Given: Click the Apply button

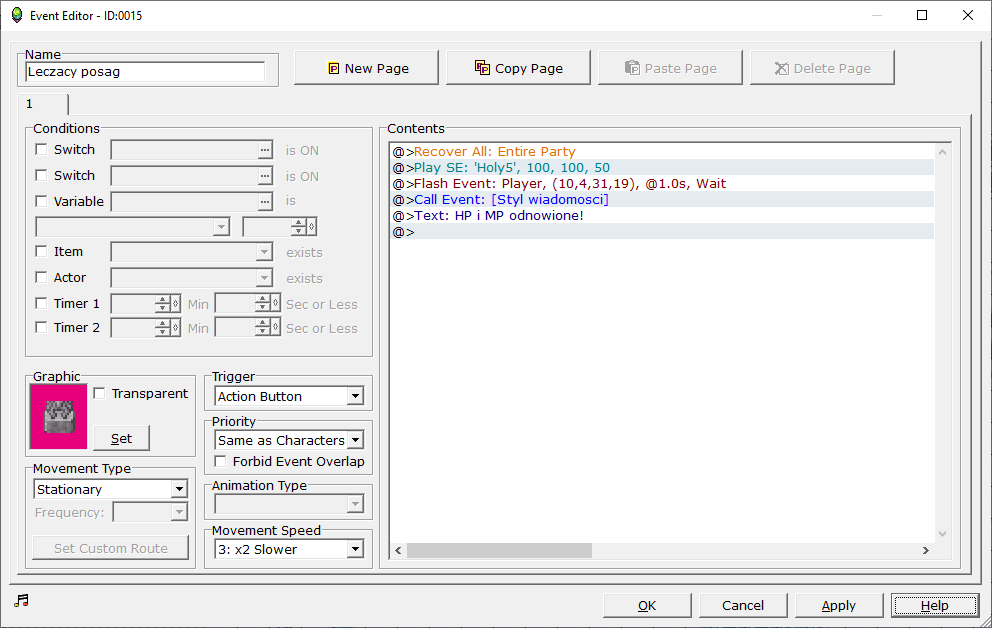Looking at the screenshot, I should click(x=839, y=605).
